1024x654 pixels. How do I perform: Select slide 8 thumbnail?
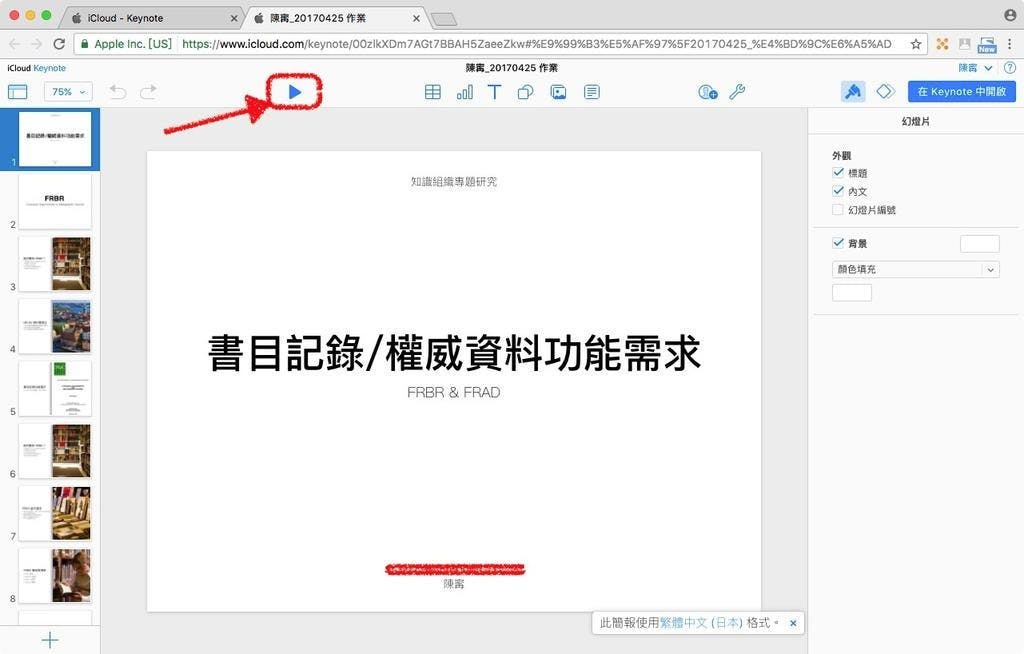click(55, 576)
